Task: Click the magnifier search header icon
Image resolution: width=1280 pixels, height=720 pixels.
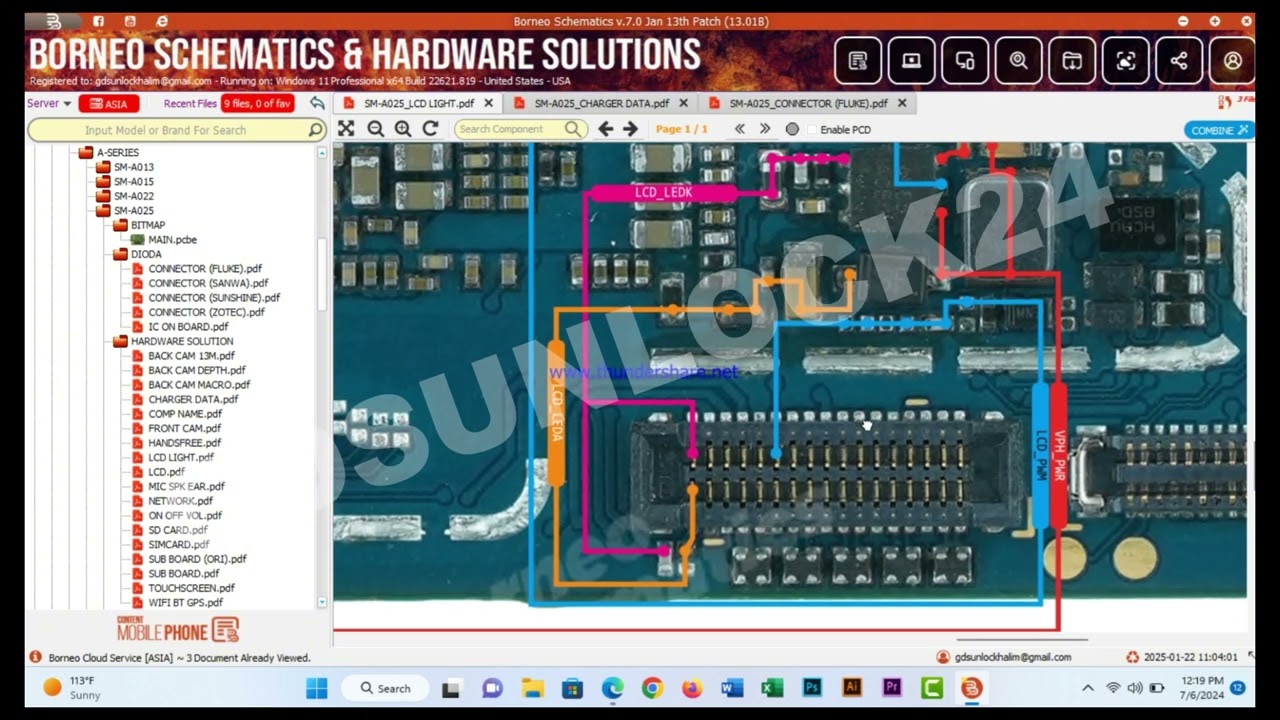Action: (1018, 61)
